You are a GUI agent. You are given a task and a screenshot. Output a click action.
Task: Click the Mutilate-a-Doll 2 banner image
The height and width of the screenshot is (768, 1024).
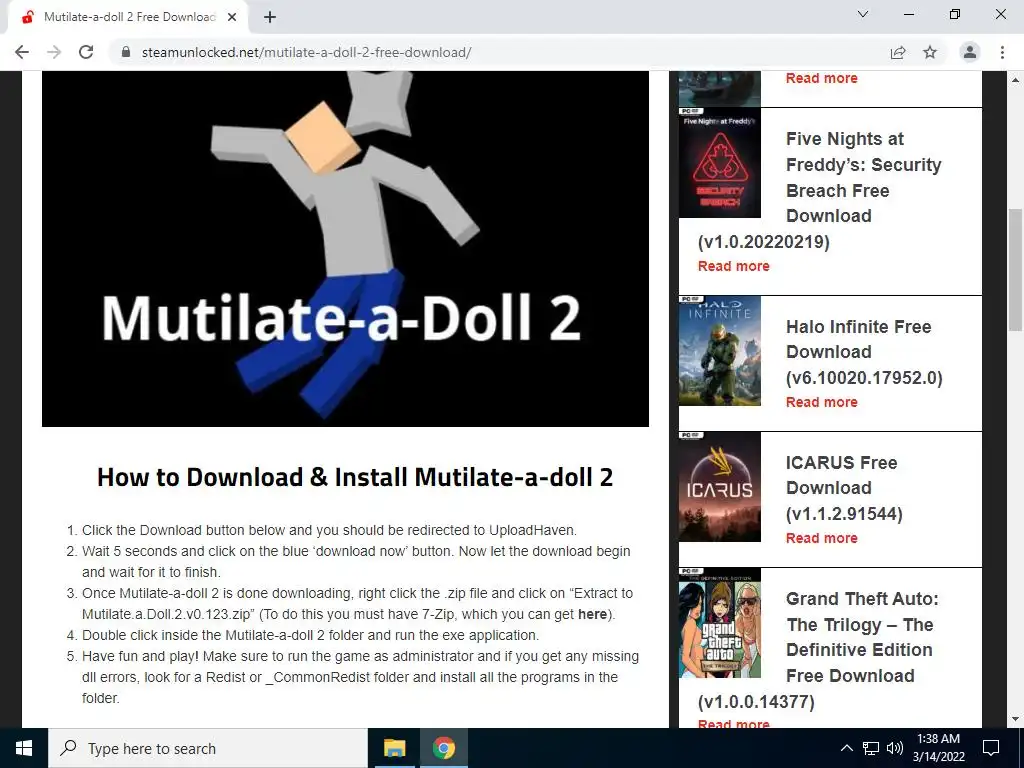point(345,249)
